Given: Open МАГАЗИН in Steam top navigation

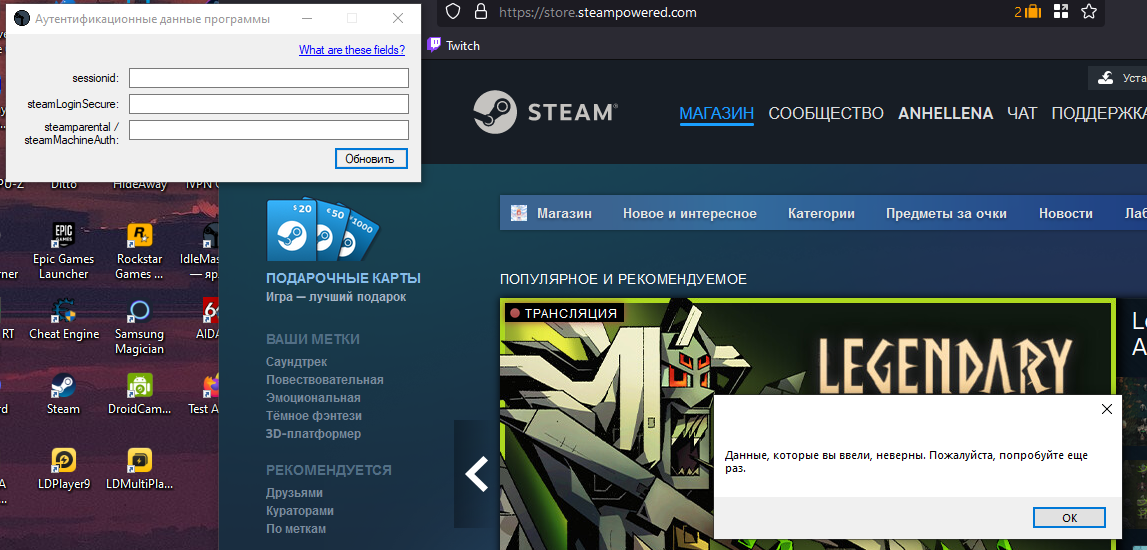Looking at the screenshot, I should click(716, 113).
